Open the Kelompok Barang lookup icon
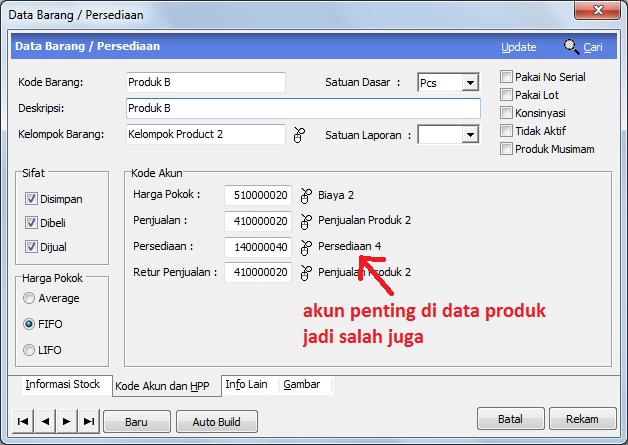The image size is (628, 445). (297, 133)
